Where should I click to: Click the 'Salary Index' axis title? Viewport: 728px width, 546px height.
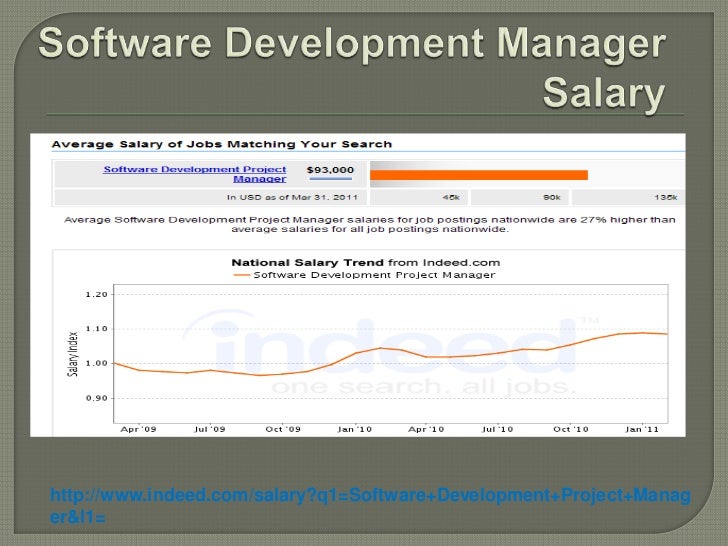coord(72,354)
